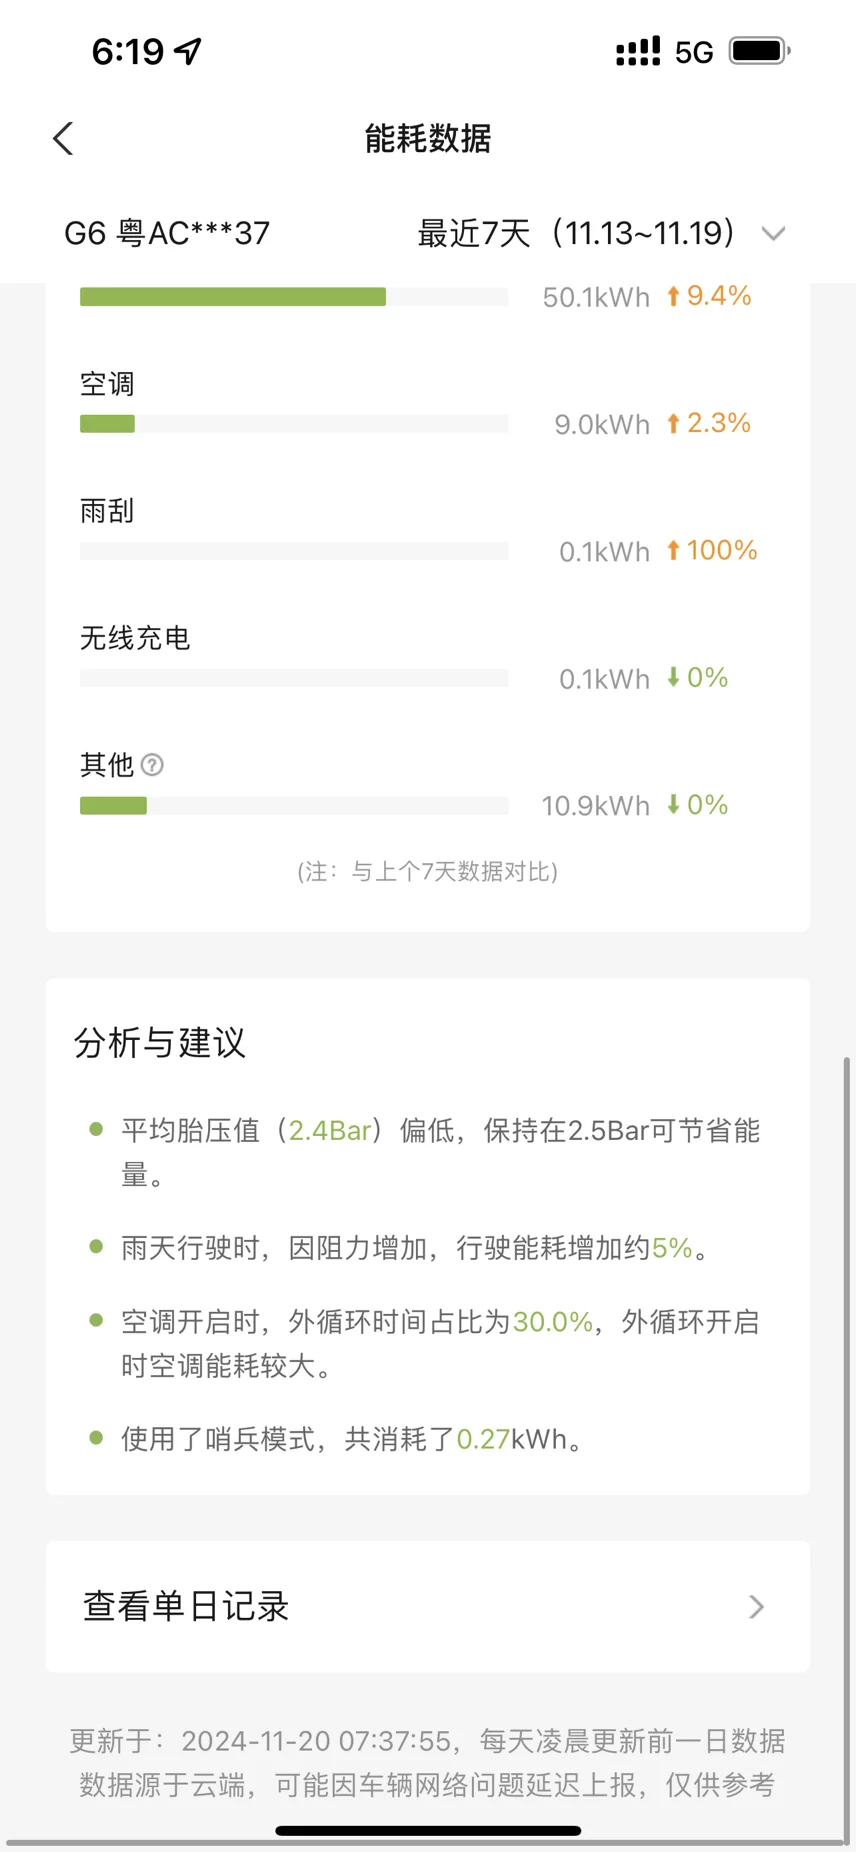The width and height of the screenshot is (856, 1852).
Task: Tap chevron on 查看单日记录 row
Action: coord(756,1606)
